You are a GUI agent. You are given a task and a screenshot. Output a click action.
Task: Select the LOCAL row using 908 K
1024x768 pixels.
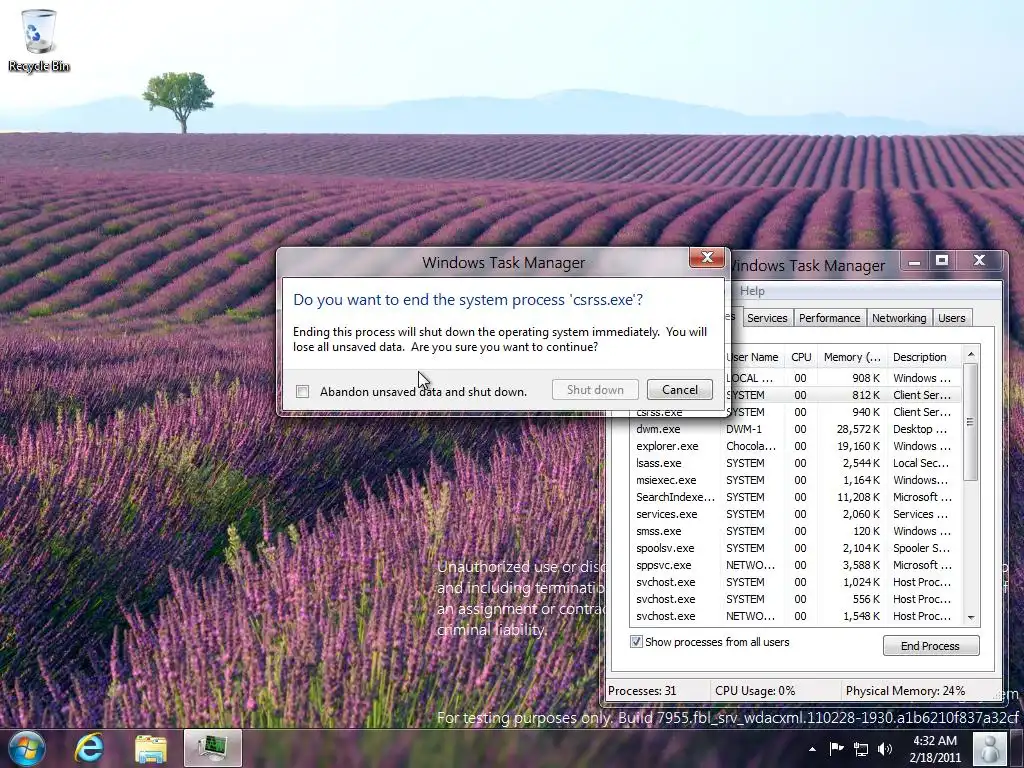coord(845,378)
